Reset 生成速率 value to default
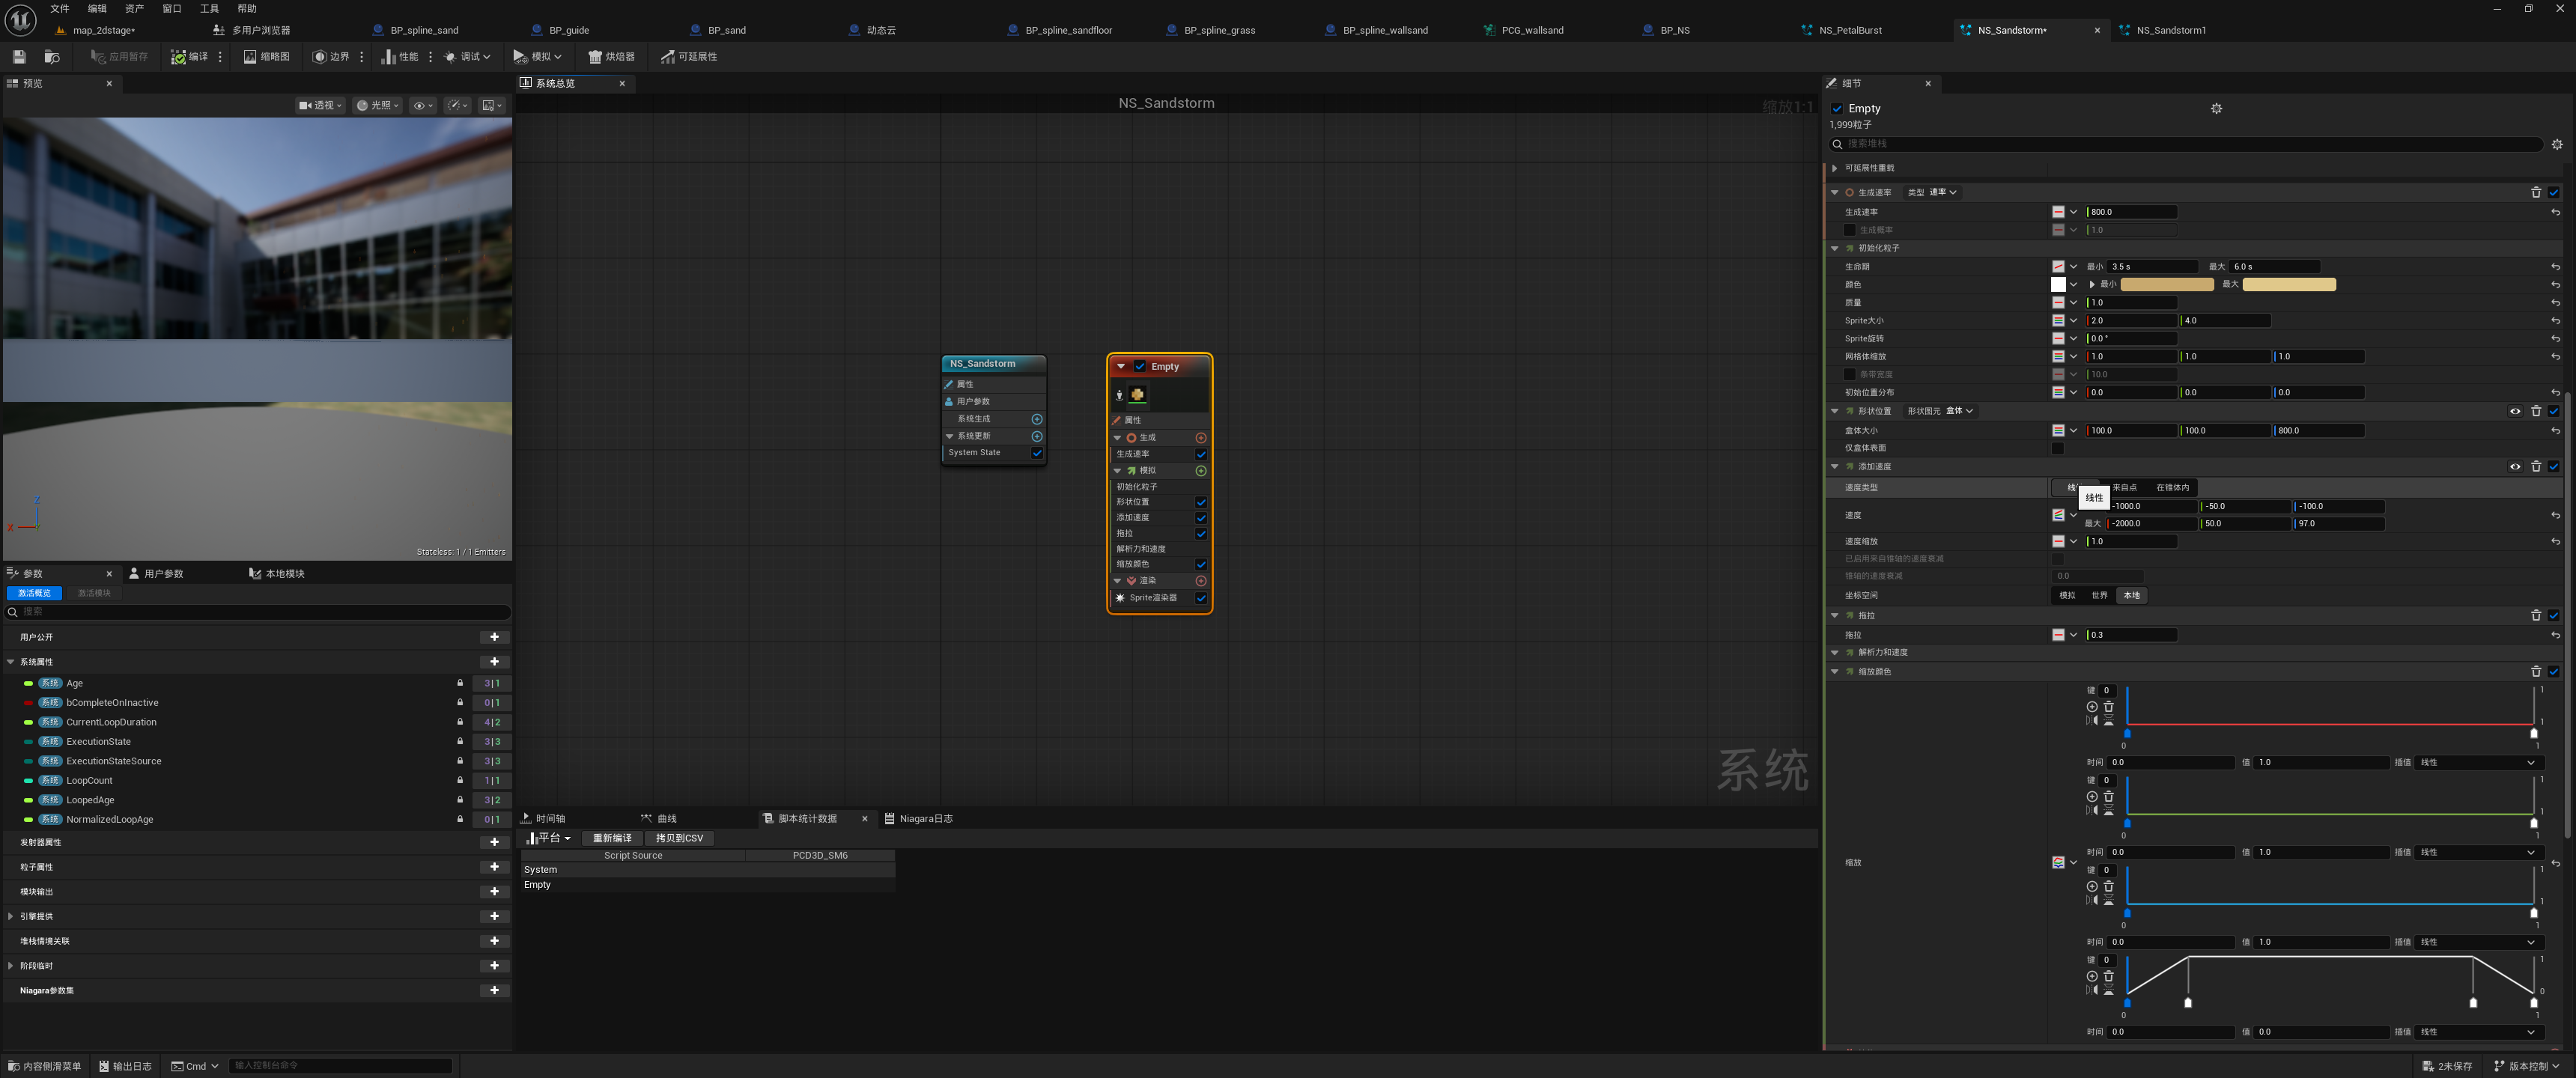The height and width of the screenshot is (1078, 2576). pyautogui.click(x=2555, y=212)
